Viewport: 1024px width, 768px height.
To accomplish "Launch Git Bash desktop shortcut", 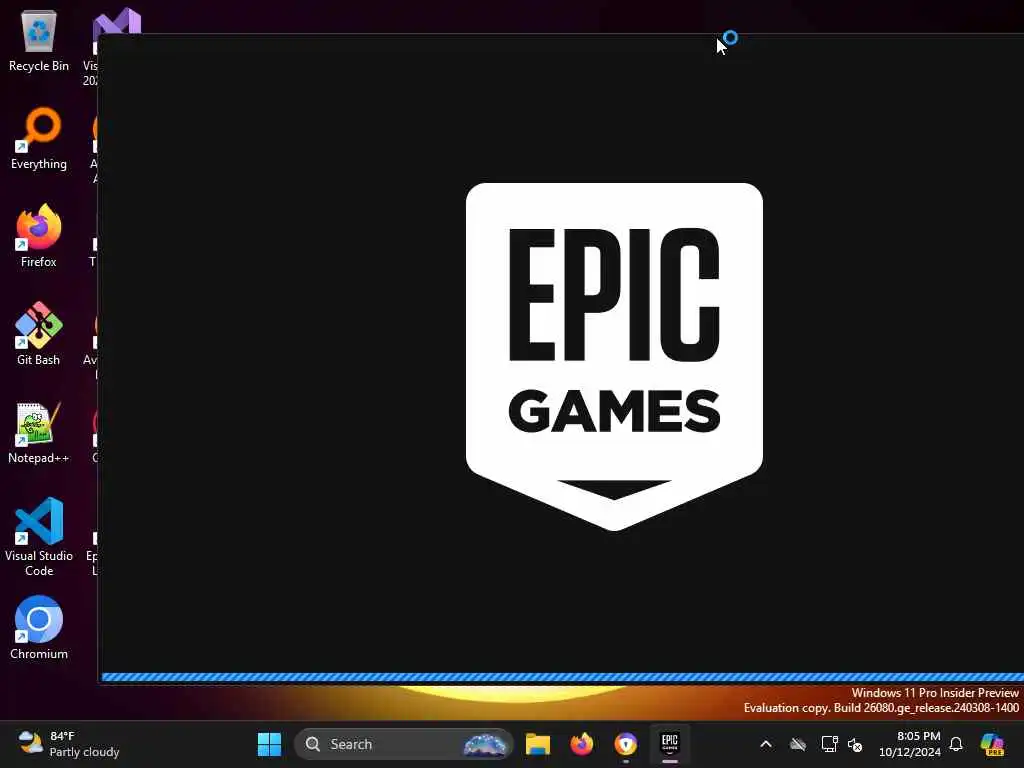I will [39, 334].
